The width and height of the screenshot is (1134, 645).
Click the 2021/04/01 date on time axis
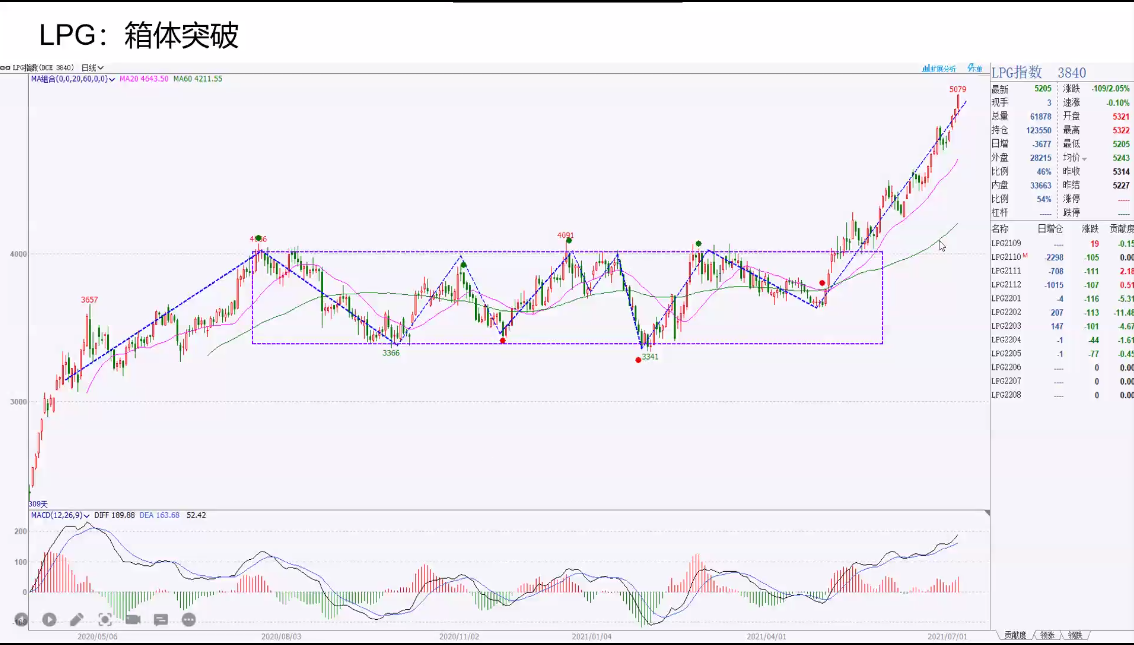[x=767, y=637]
